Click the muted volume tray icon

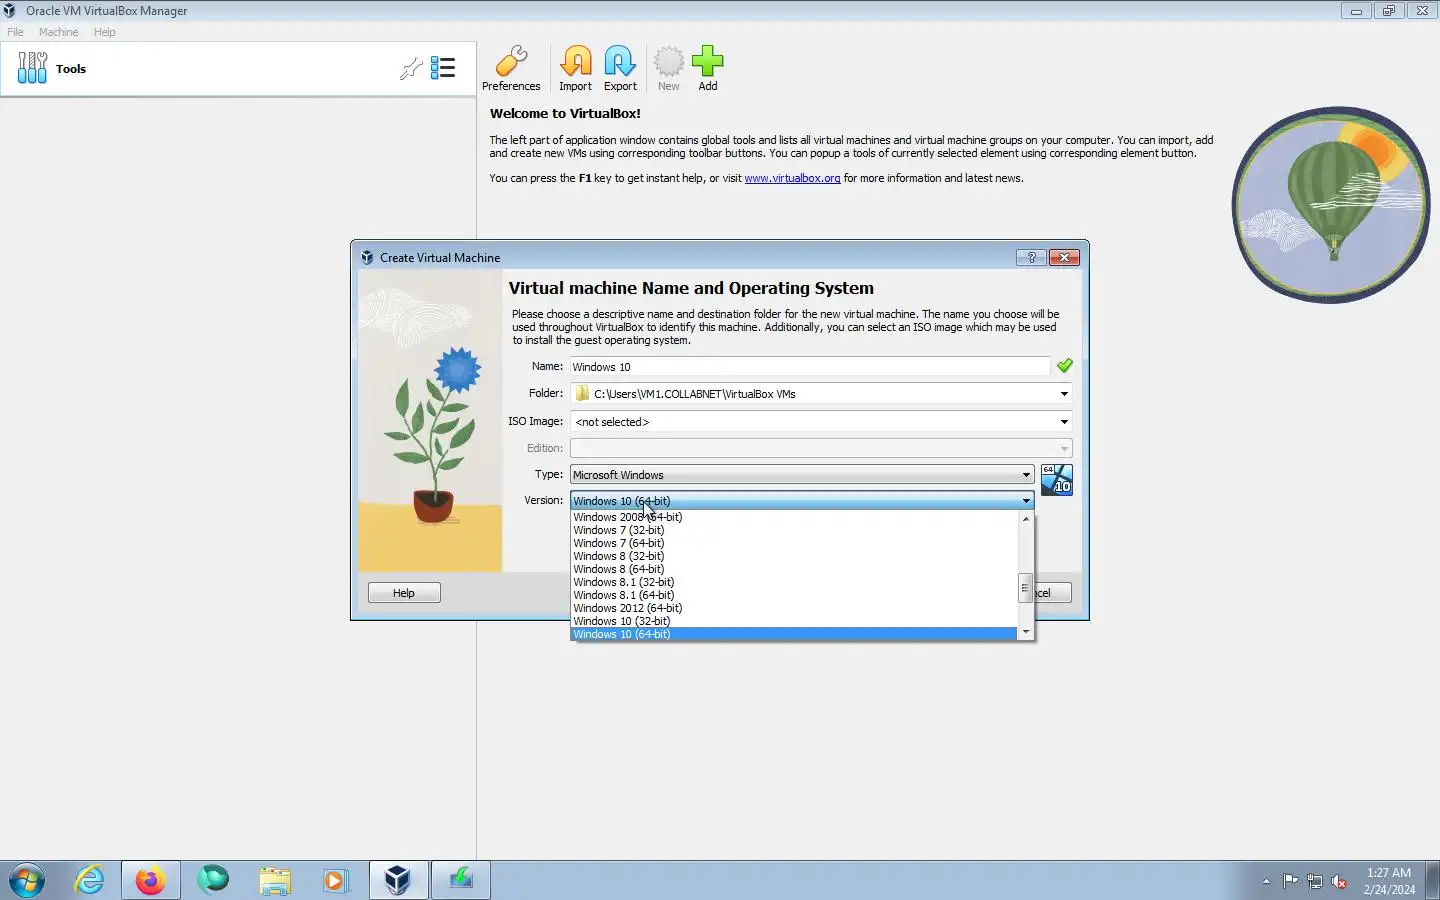[x=1339, y=881]
